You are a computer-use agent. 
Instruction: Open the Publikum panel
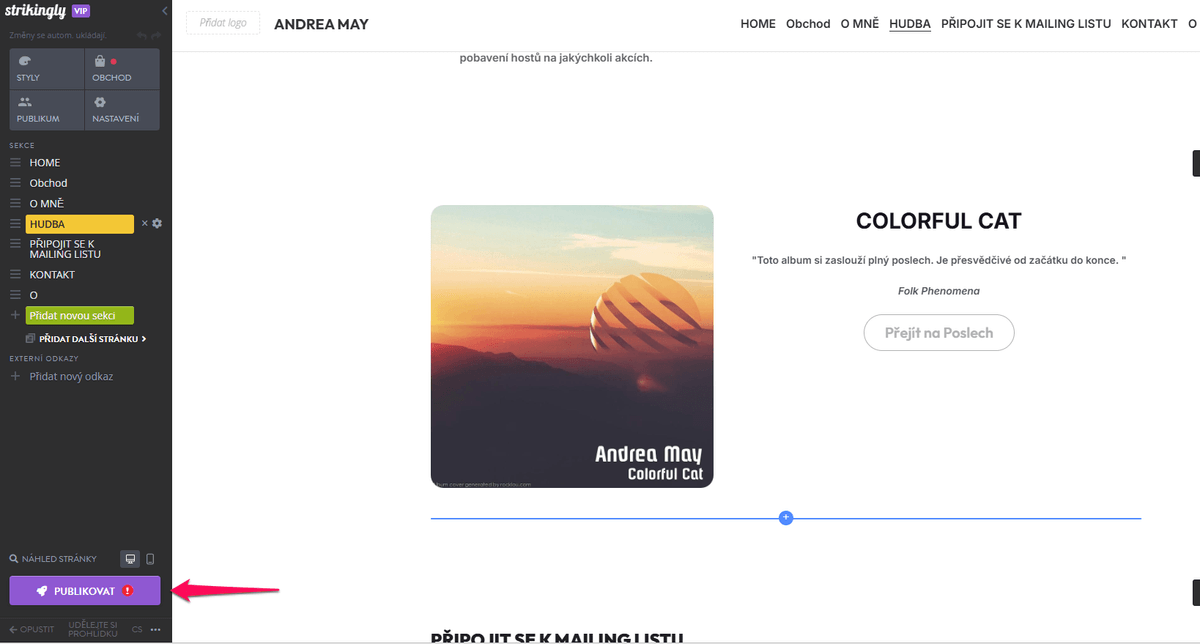point(45,110)
